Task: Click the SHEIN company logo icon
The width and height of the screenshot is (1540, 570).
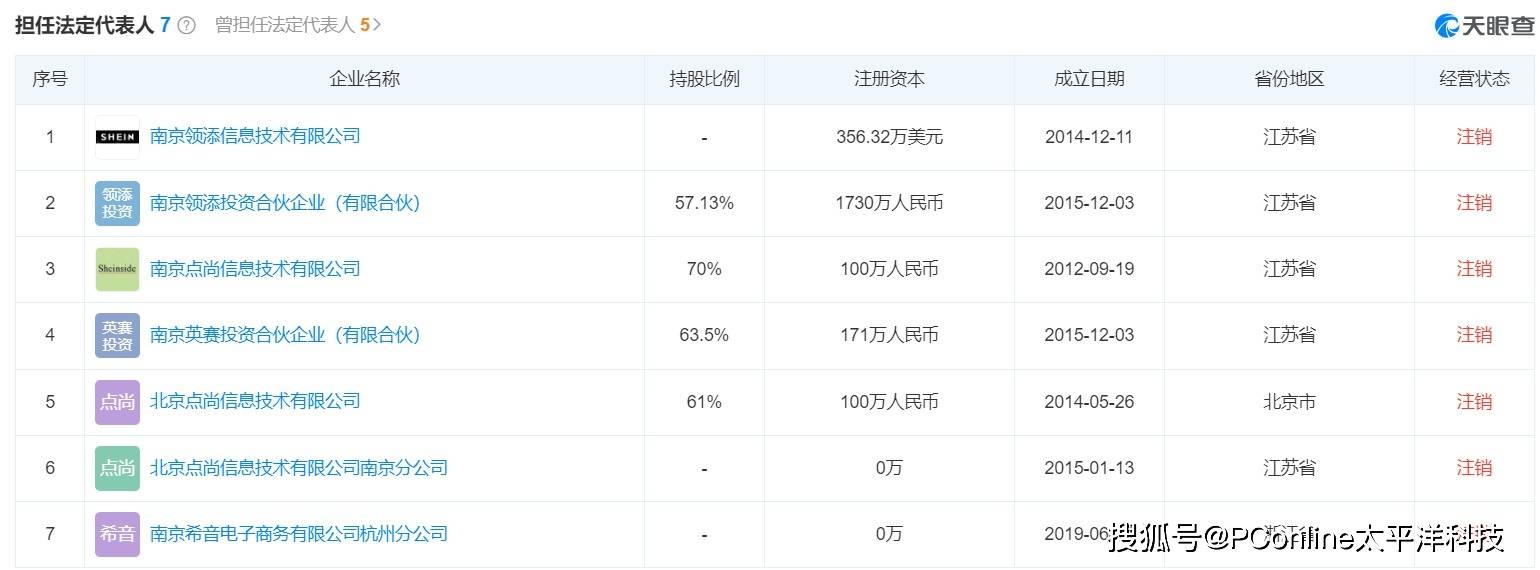Action: (x=117, y=137)
